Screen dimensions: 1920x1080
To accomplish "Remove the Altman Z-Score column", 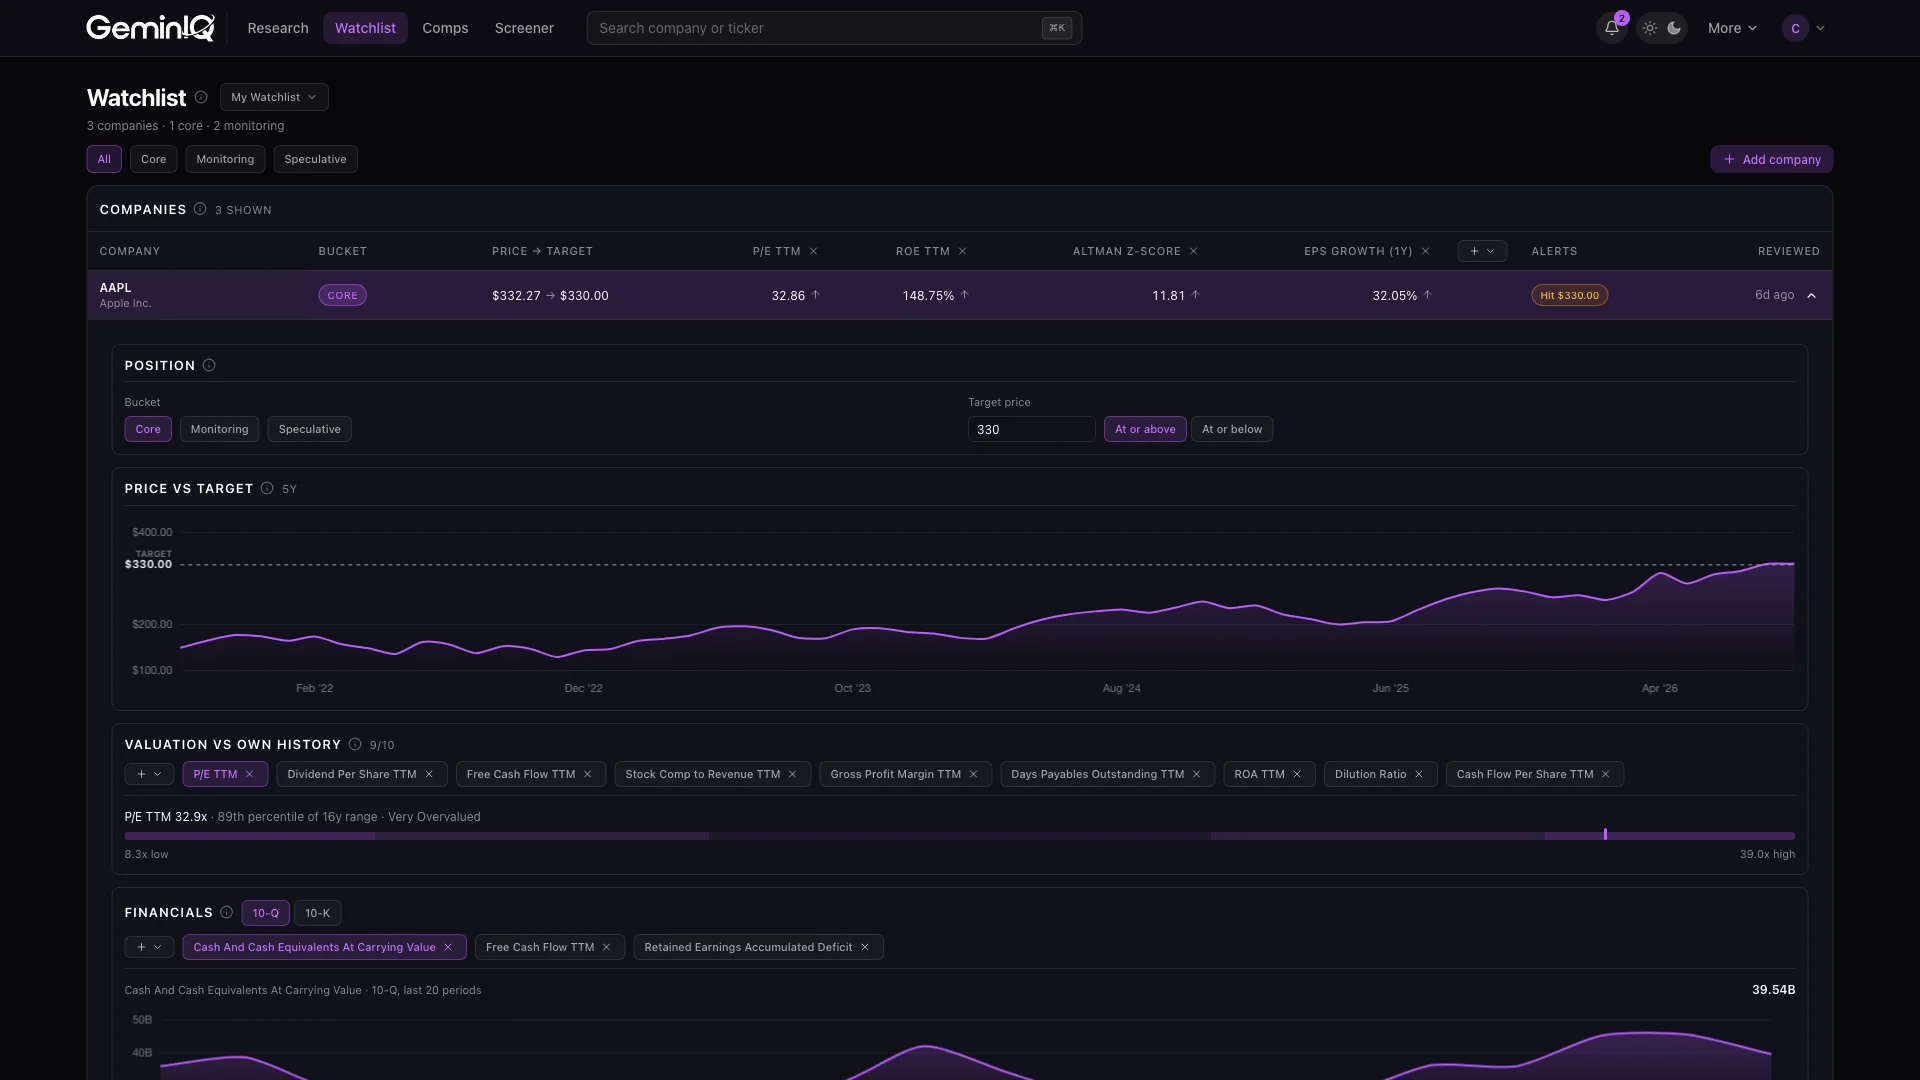I will (x=1193, y=251).
